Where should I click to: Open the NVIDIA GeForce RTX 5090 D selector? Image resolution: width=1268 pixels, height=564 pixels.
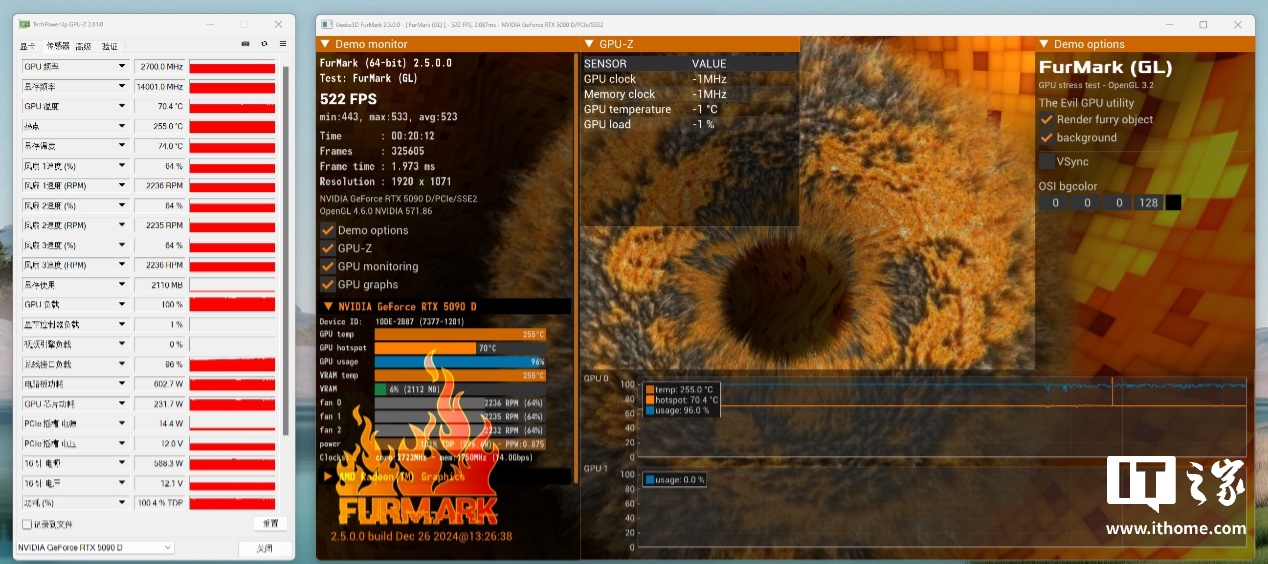point(96,547)
